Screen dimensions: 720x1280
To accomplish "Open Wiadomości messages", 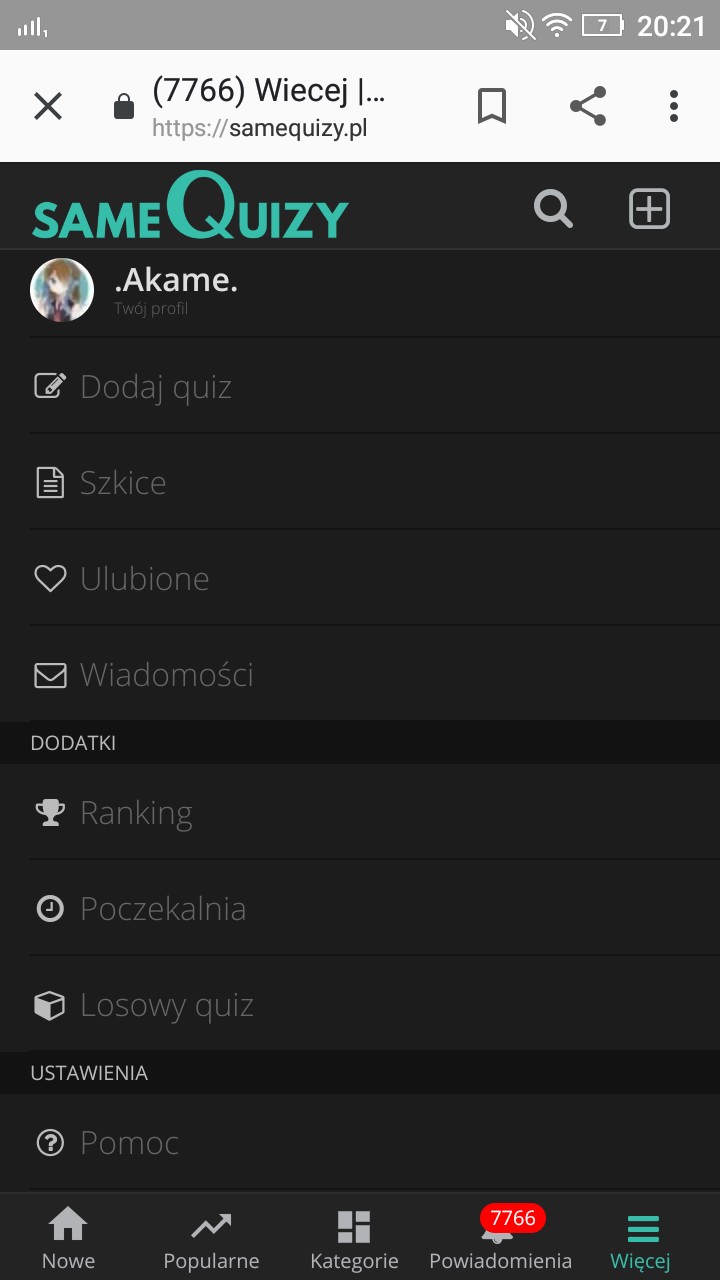I will (x=167, y=675).
